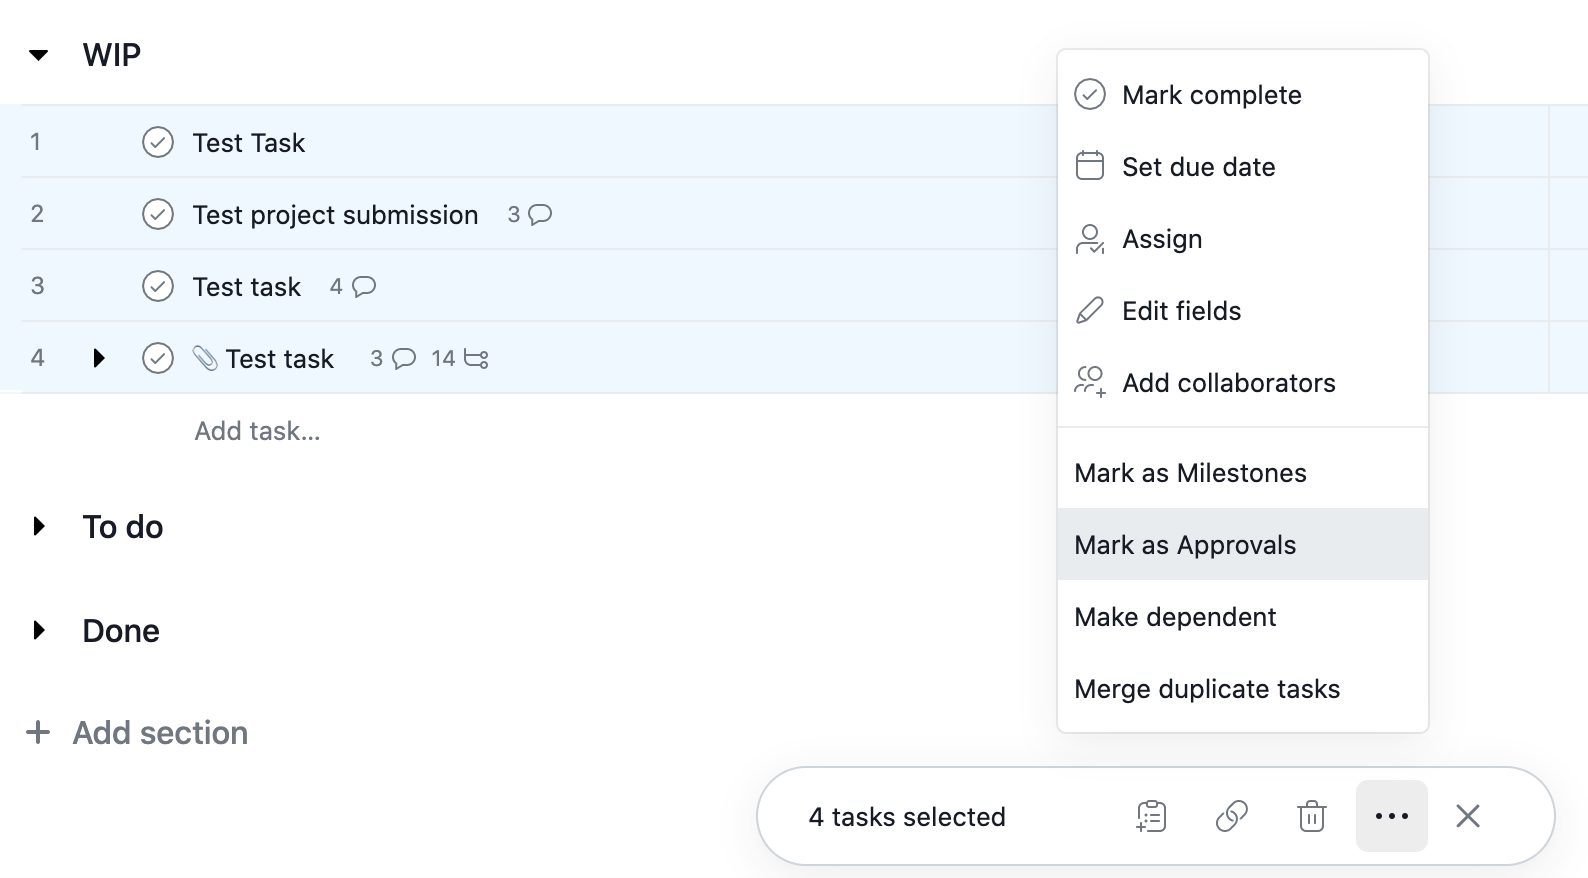Collapse the WIP section
Image resolution: width=1588 pixels, height=878 pixels.
coord(39,55)
